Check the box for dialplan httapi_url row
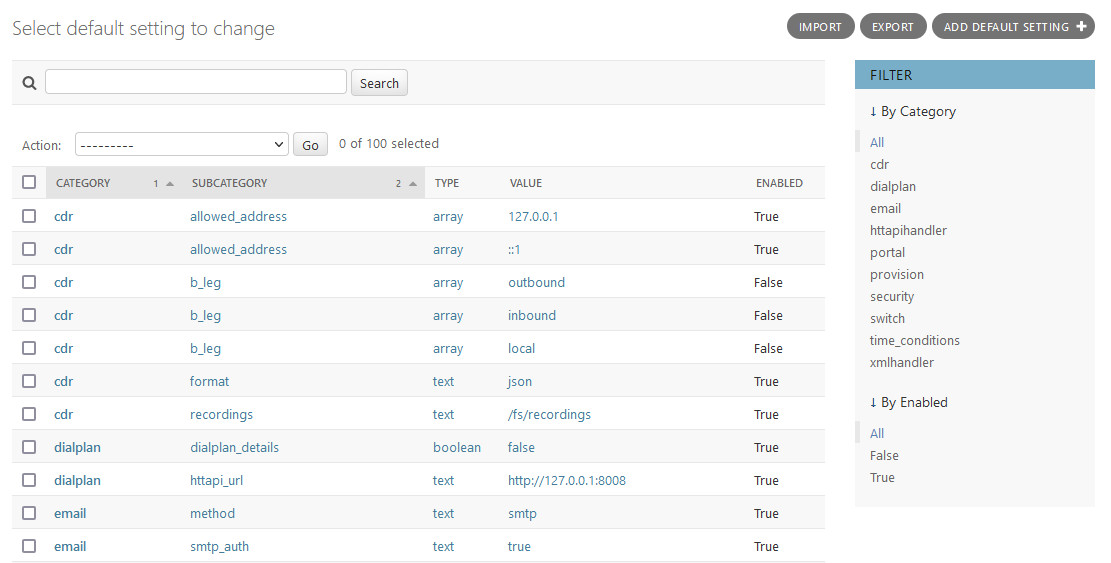Image resolution: width=1111 pixels, height=563 pixels. click(x=29, y=480)
